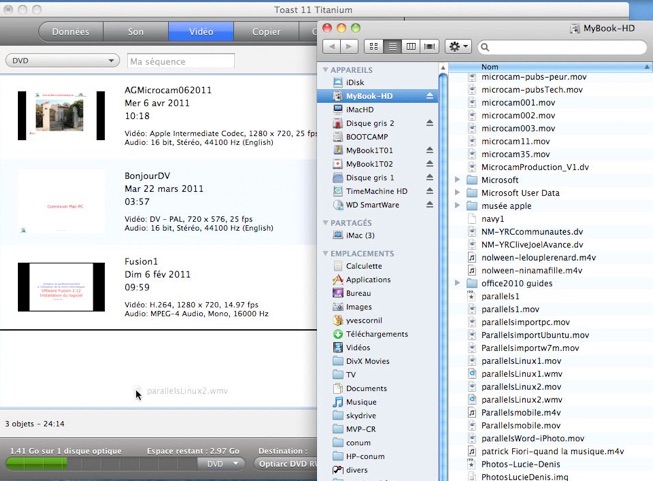The image size is (653, 481).
Task: Eject the Disque gris 1 drive
Action: pyautogui.click(x=429, y=178)
